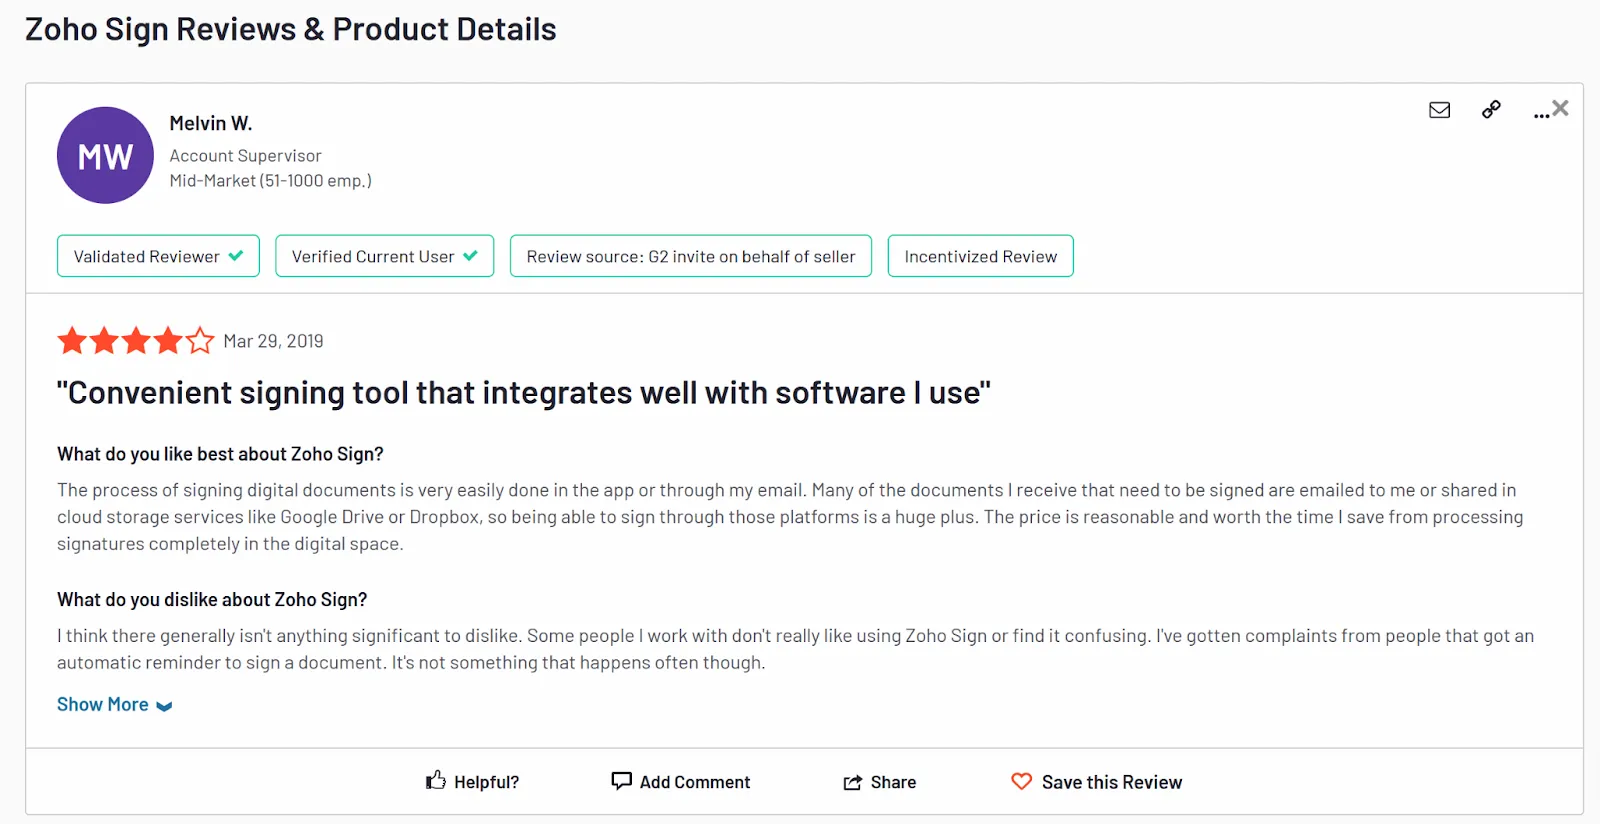
Task: Click the Mar 29, 2019 date
Action: pyautogui.click(x=273, y=341)
